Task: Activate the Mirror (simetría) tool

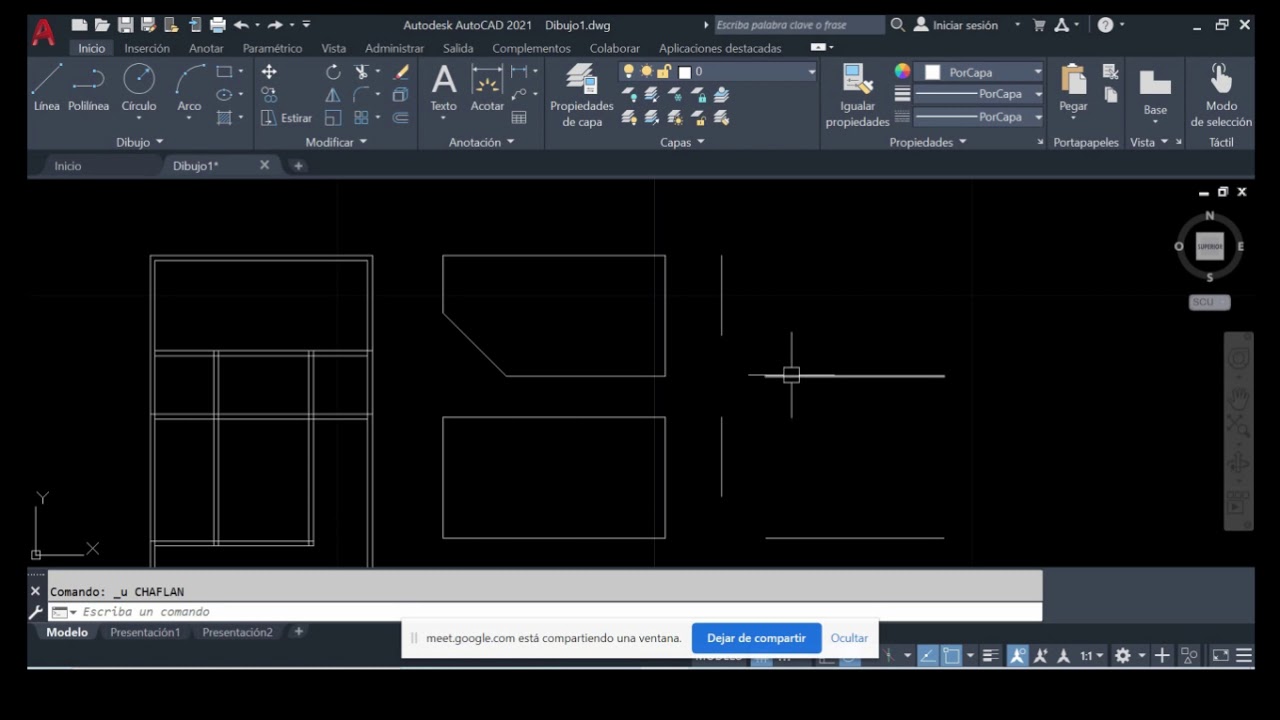Action: coord(333,95)
